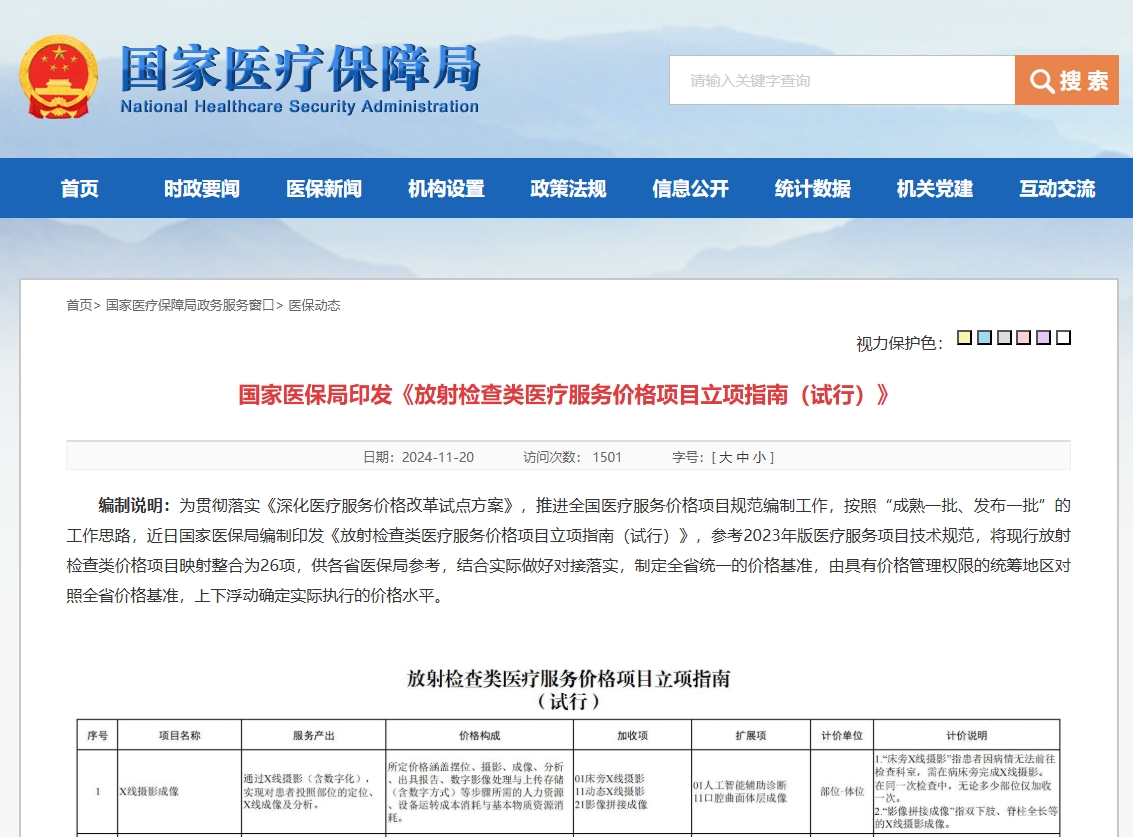The image size is (1133, 837).
Task: Select the yellow eye-protection color swatch
Action: tap(964, 338)
